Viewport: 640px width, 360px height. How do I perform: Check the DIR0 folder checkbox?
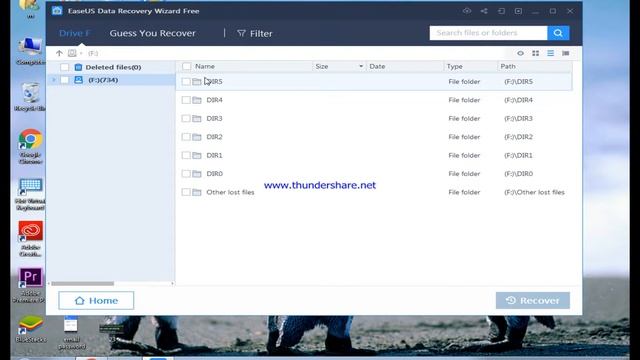(x=186, y=173)
